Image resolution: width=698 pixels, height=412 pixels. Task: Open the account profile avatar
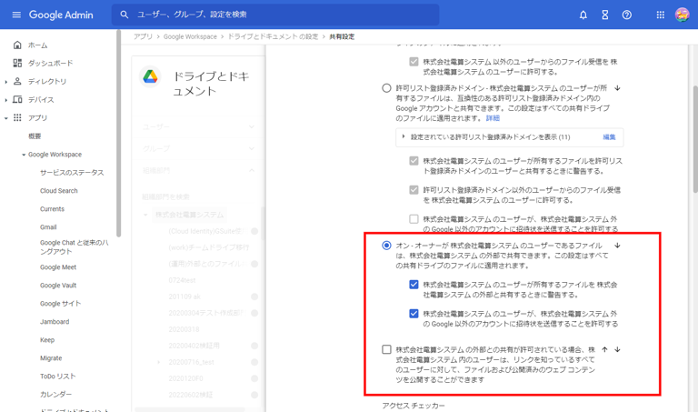tap(682, 15)
